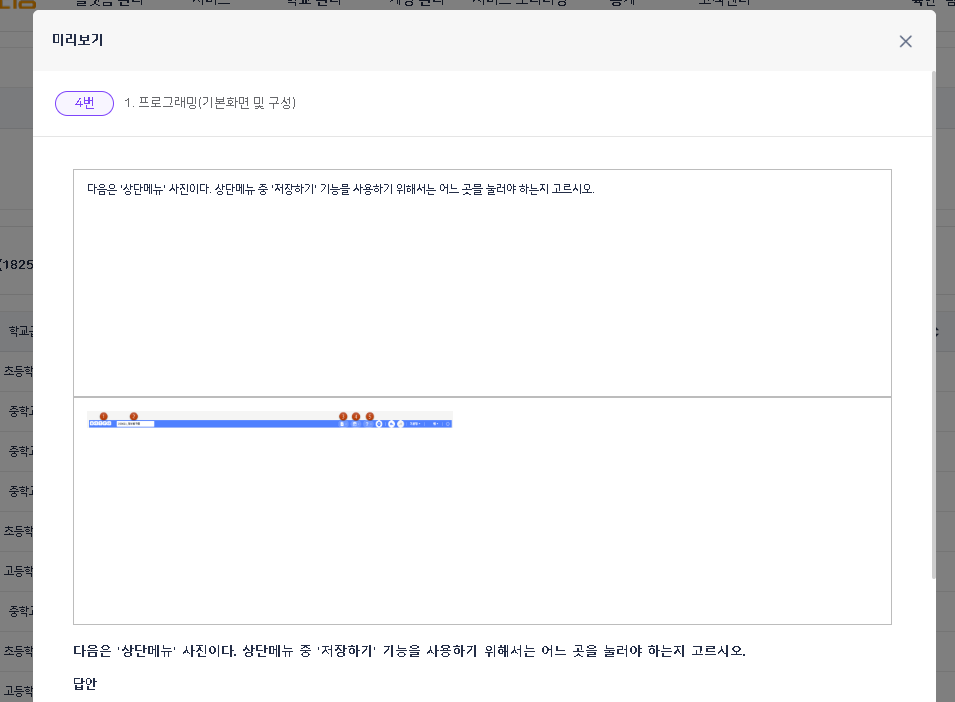Image resolution: width=955 pixels, height=702 pixels.
Task: Click the bold question text above 답안
Action: pyautogui.click(x=409, y=651)
